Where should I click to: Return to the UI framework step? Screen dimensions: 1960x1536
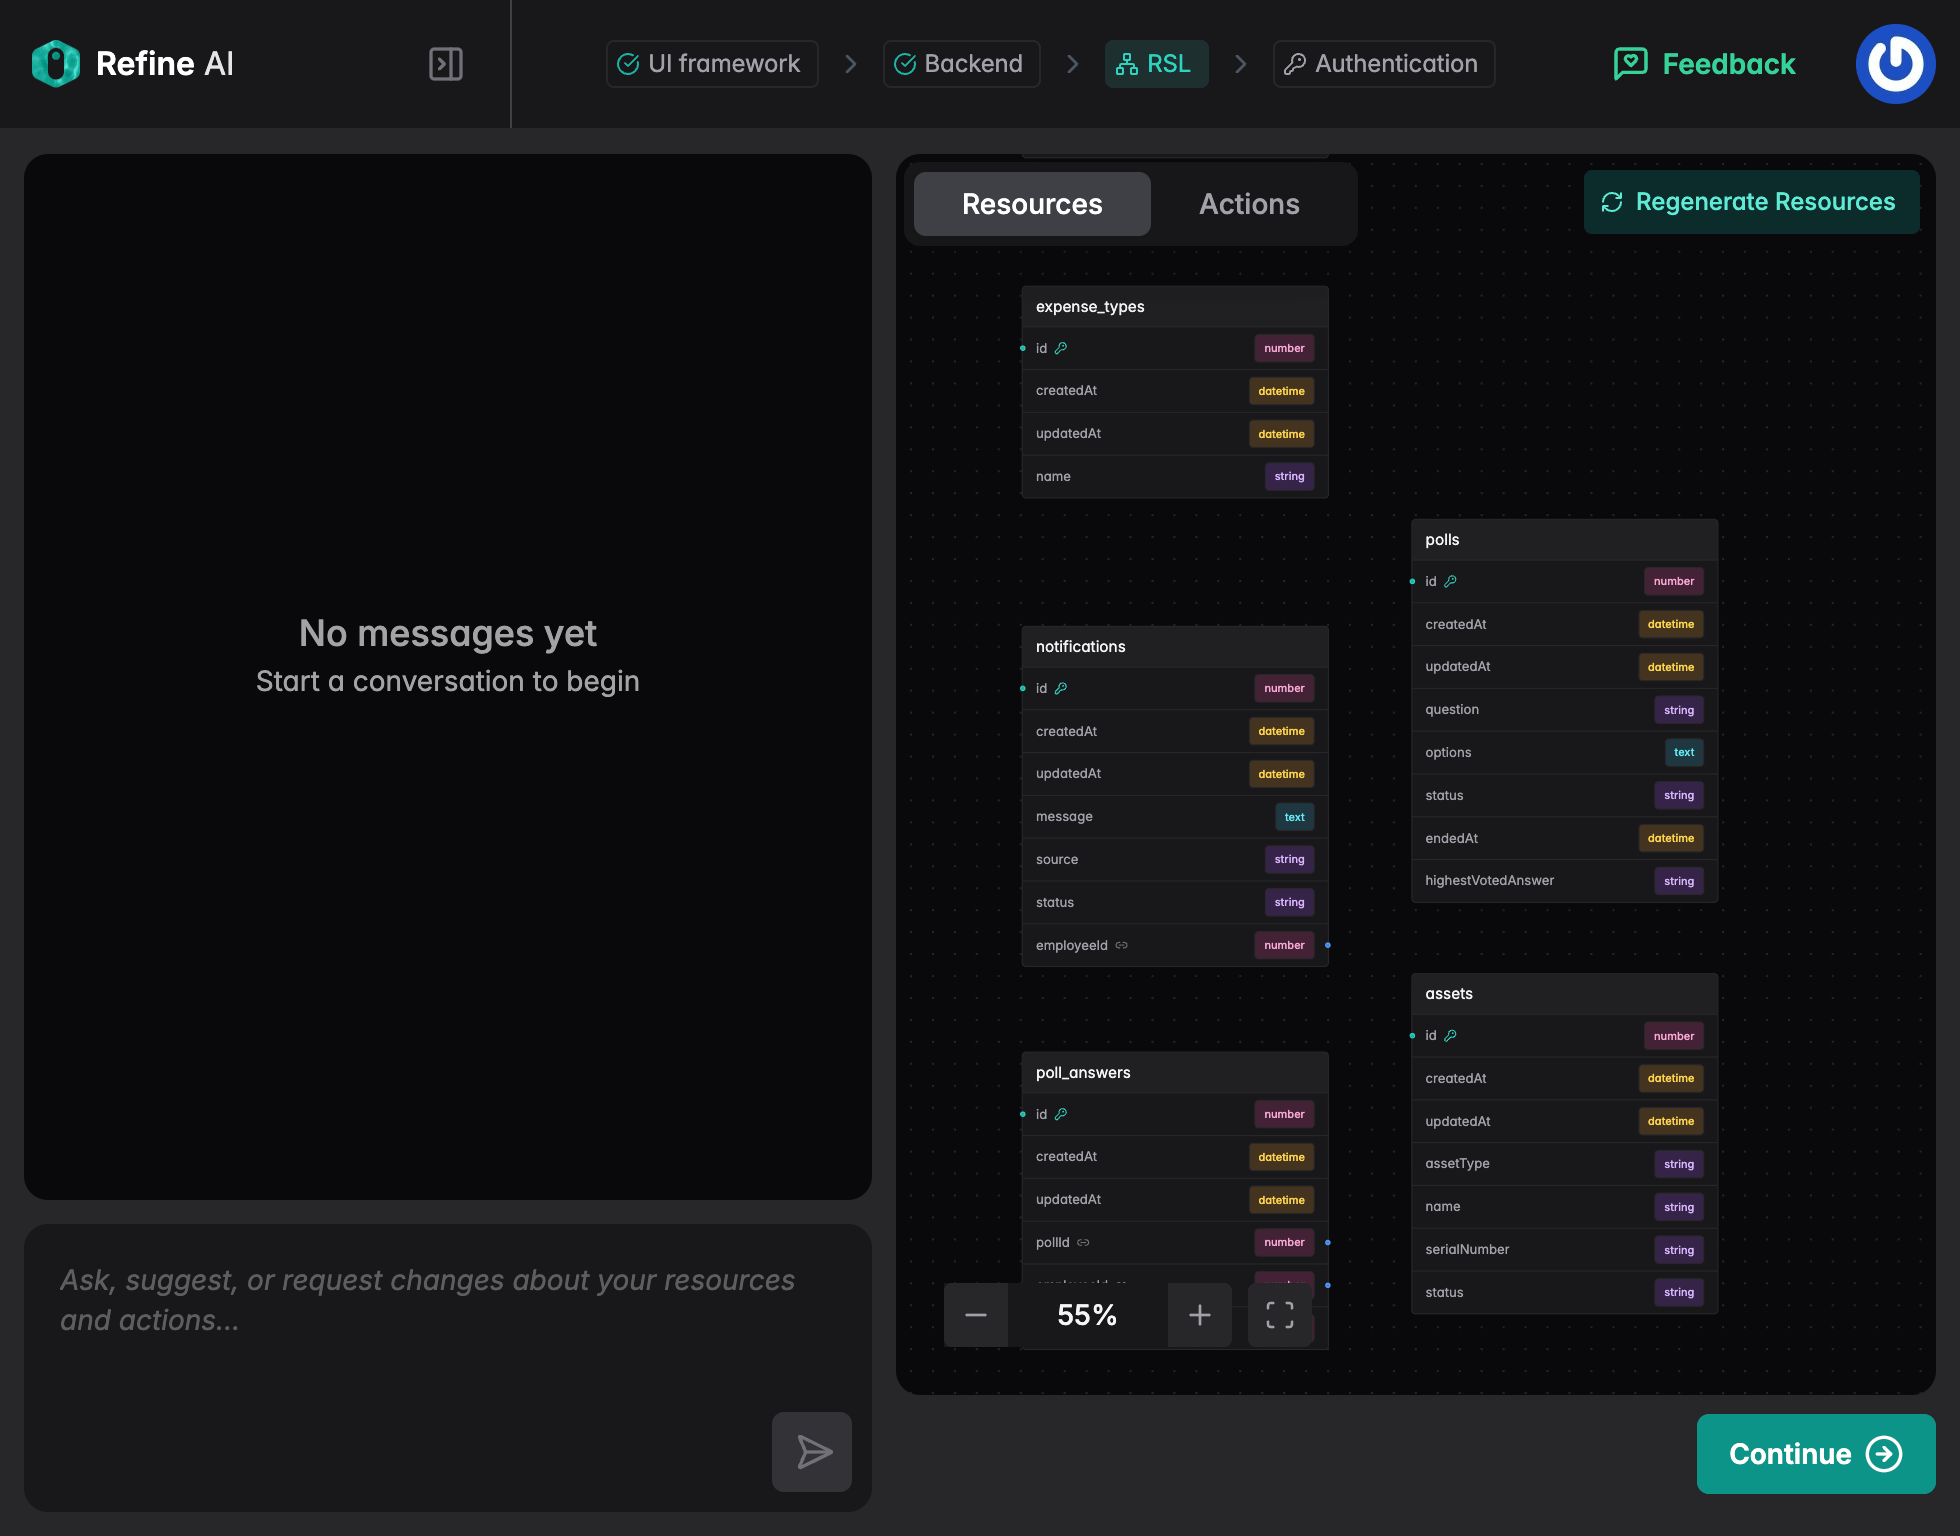(711, 63)
